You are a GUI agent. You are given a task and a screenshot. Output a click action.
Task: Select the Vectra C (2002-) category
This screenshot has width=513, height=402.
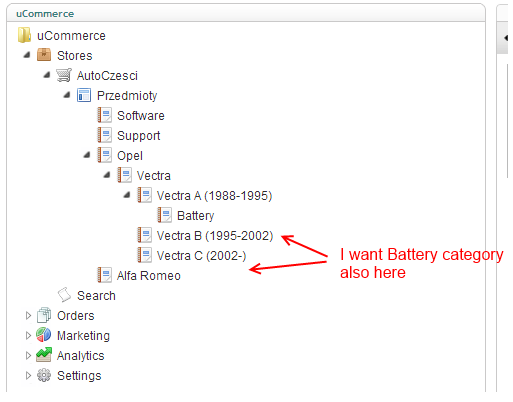click(x=201, y=256)
